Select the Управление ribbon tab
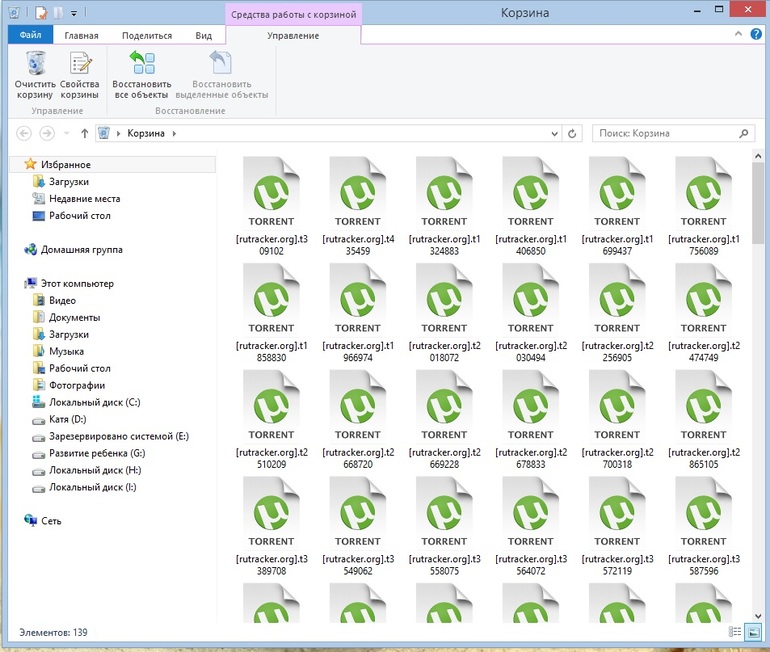The height and width of the screenshot is (652, 770). point(293,35)
